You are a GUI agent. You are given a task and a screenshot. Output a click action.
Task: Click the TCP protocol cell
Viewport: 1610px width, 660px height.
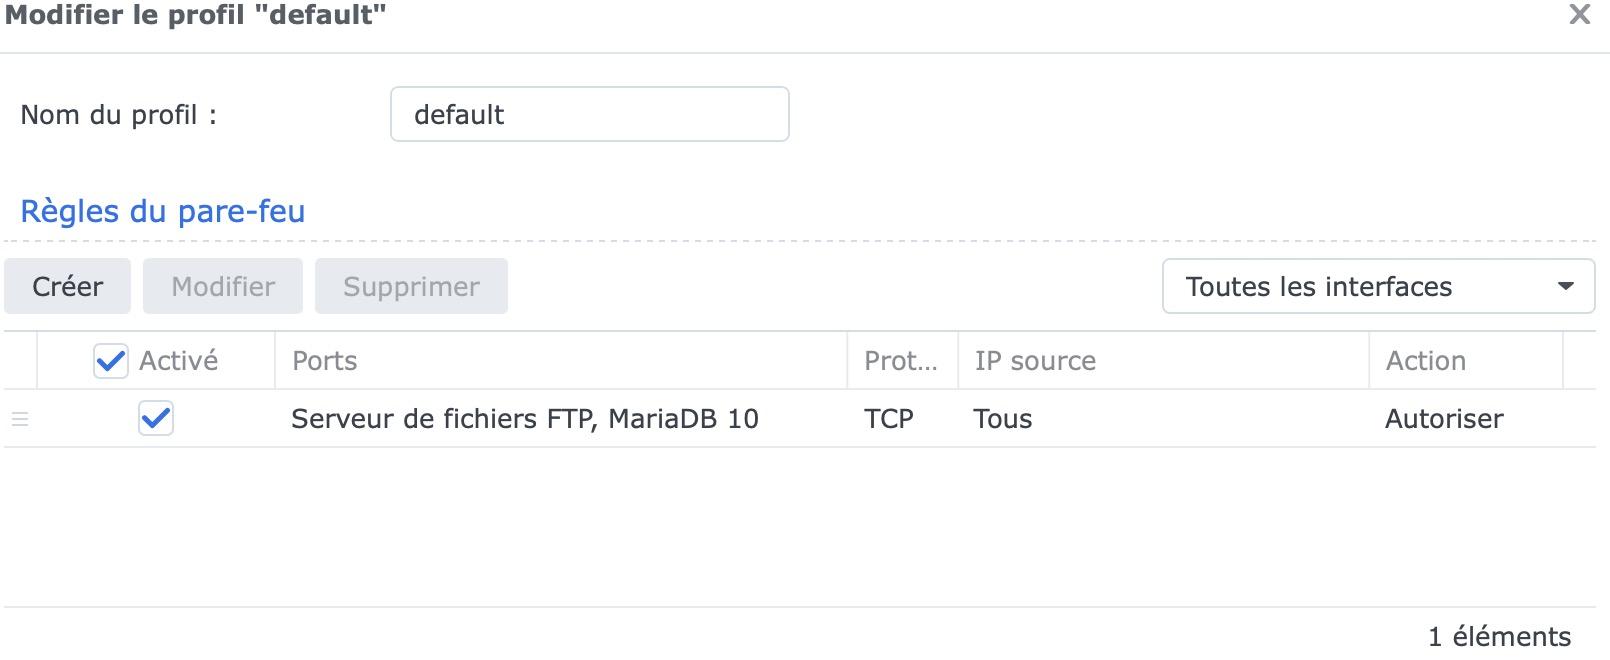pos(889,419)
